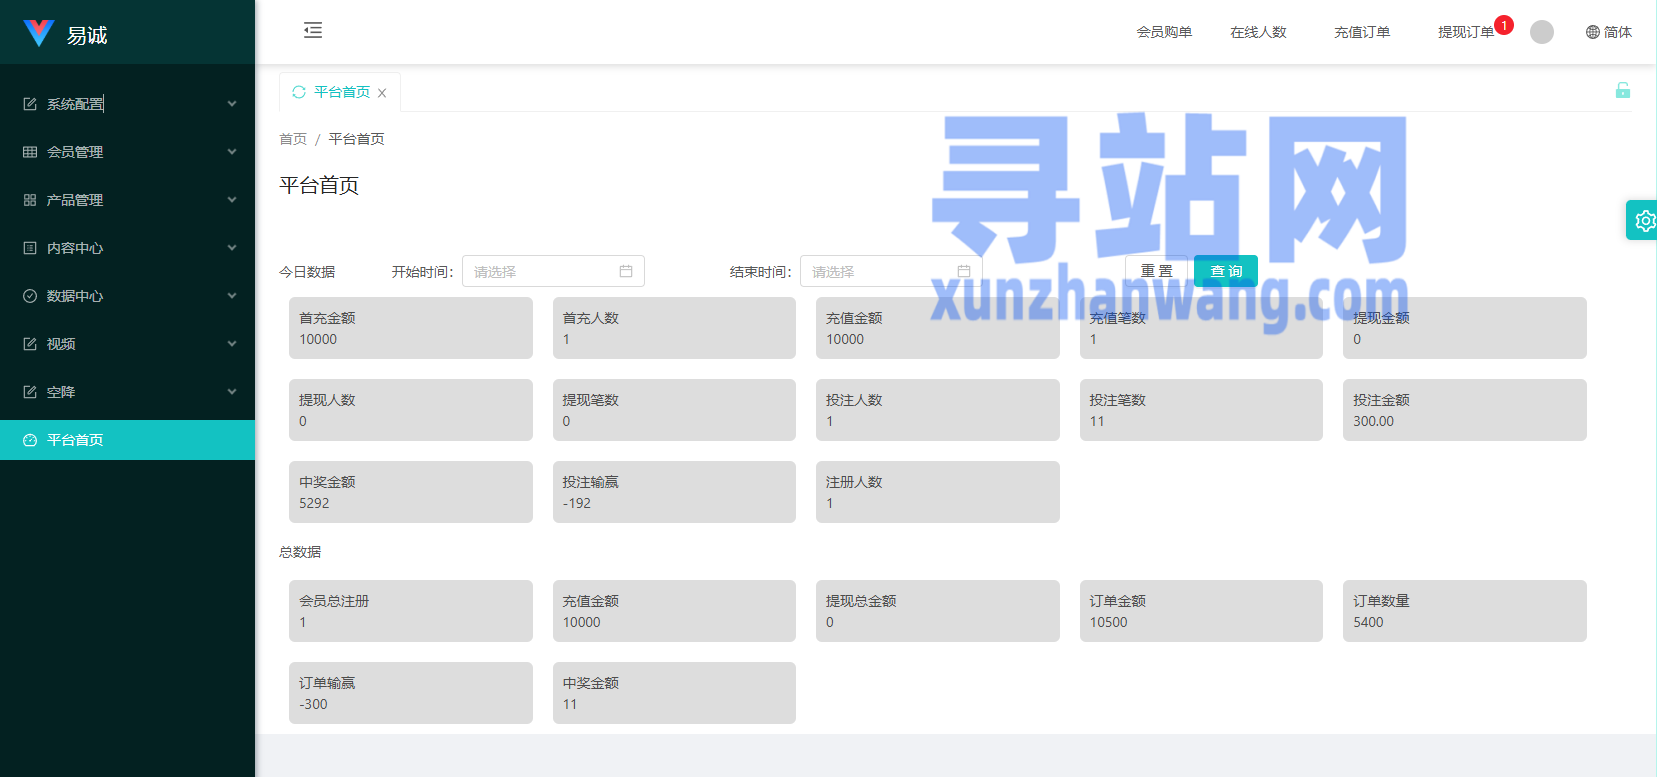The width and height of the screenshot is (1657, 777).
Task: Click the Vue logo beside 易诚
Action: 38,33
